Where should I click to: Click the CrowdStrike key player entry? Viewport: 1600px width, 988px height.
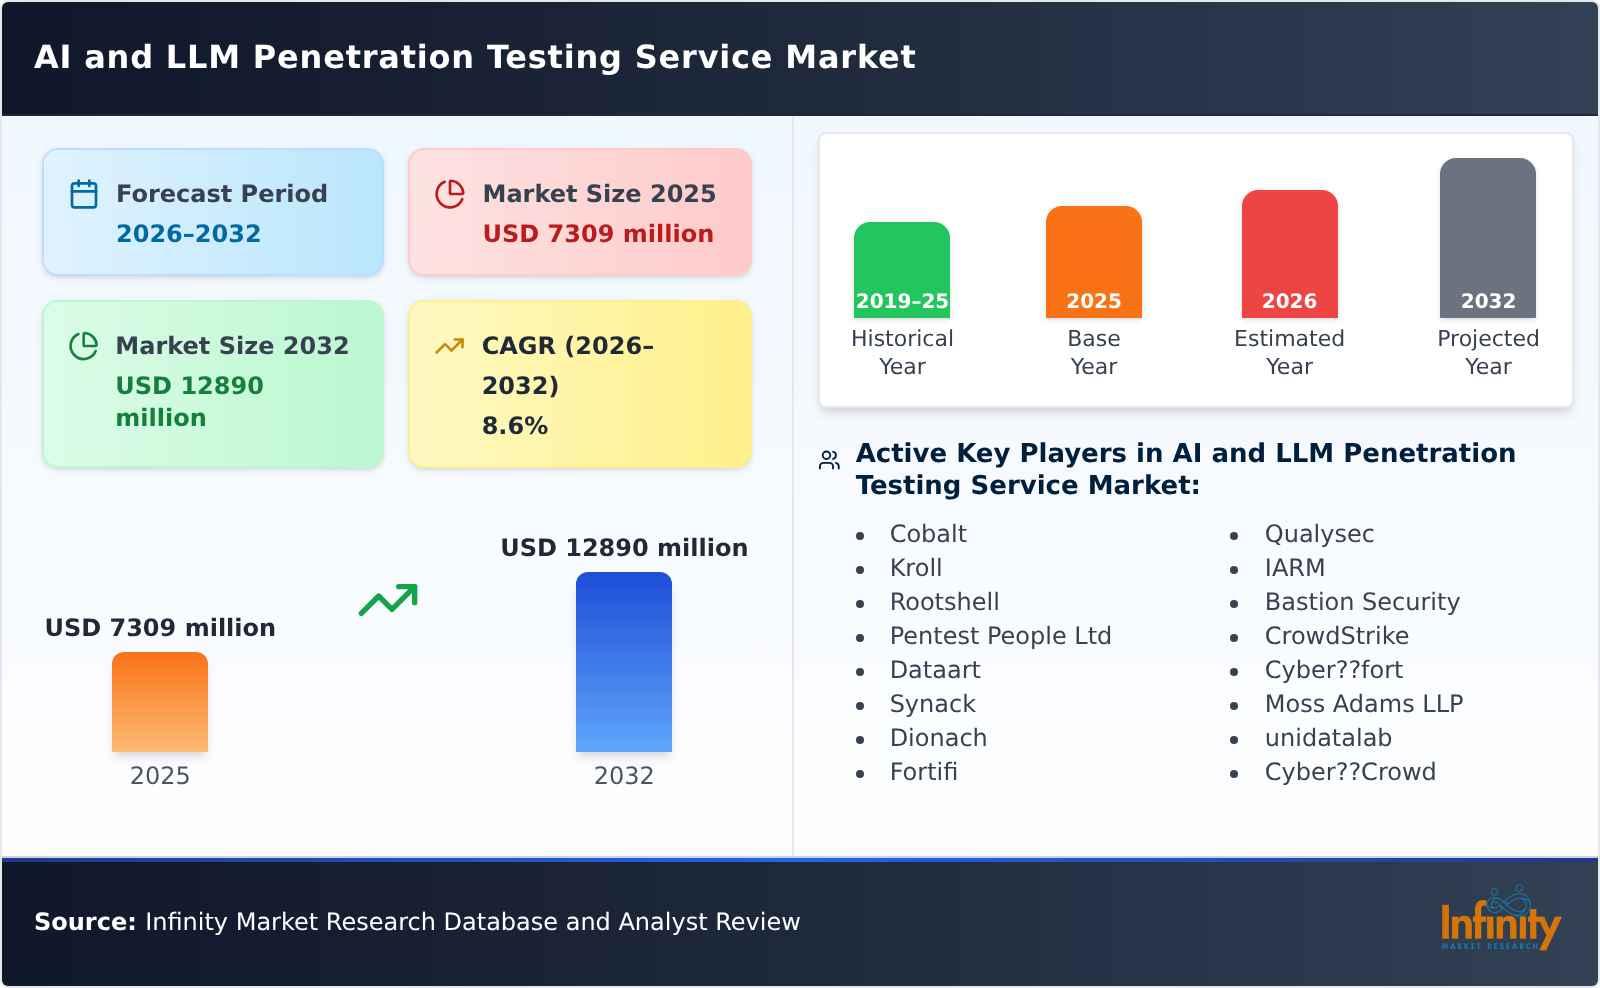(1337, 635)
